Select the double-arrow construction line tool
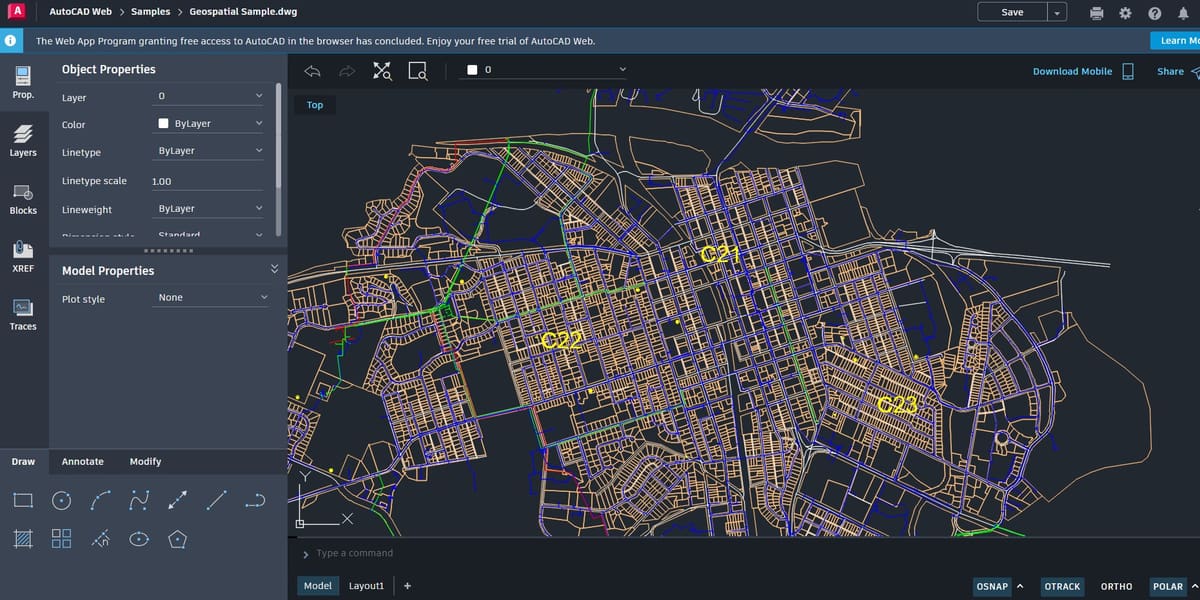The image size is (1200, 600). 178,499
